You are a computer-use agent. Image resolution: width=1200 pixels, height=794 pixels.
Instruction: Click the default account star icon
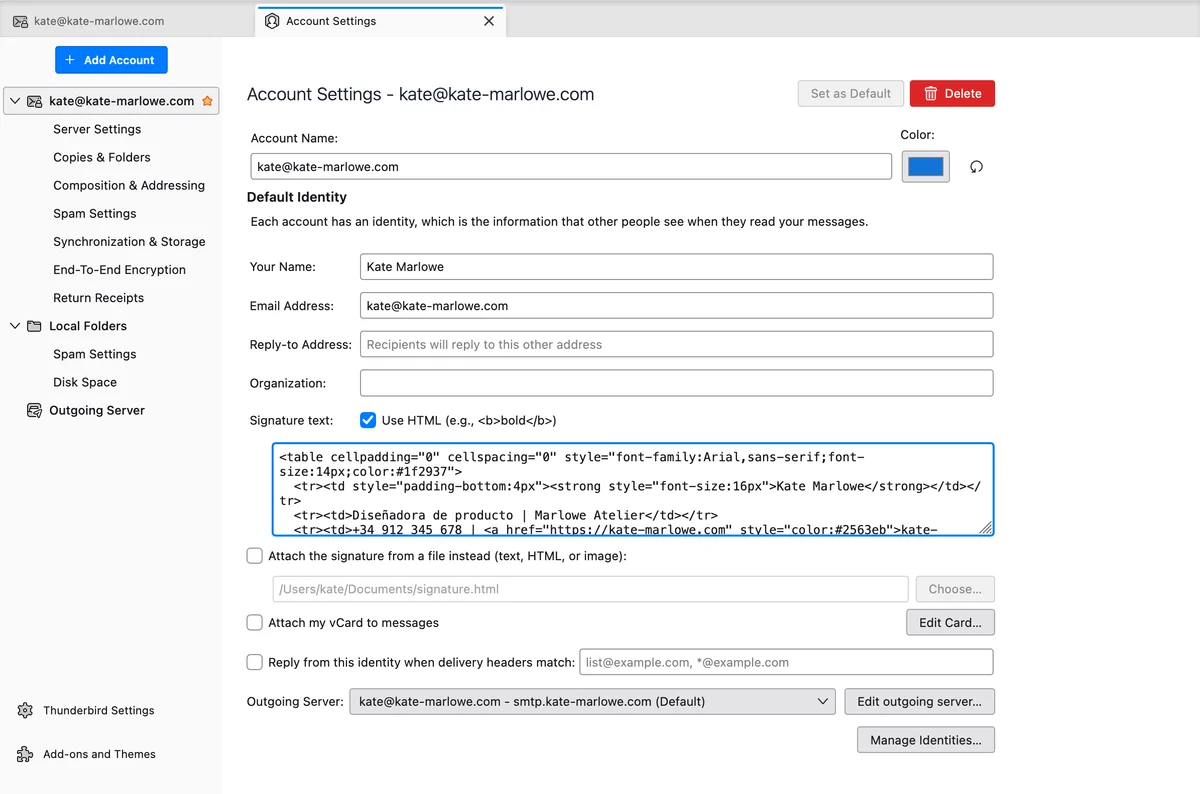click(207, 101)
